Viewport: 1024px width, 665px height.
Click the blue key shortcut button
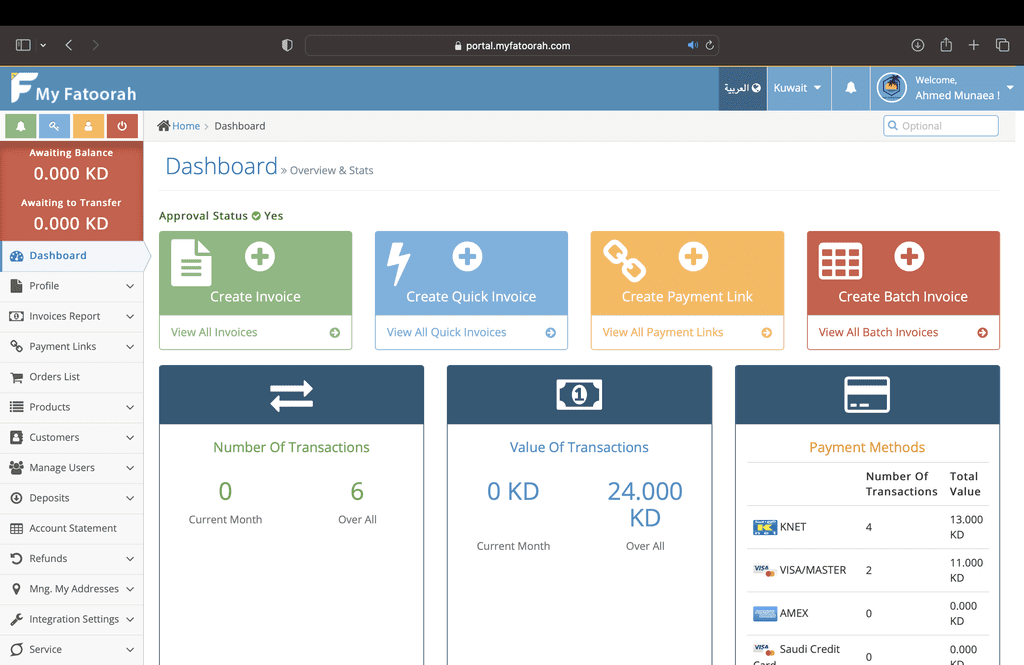[x=54, y=126]
